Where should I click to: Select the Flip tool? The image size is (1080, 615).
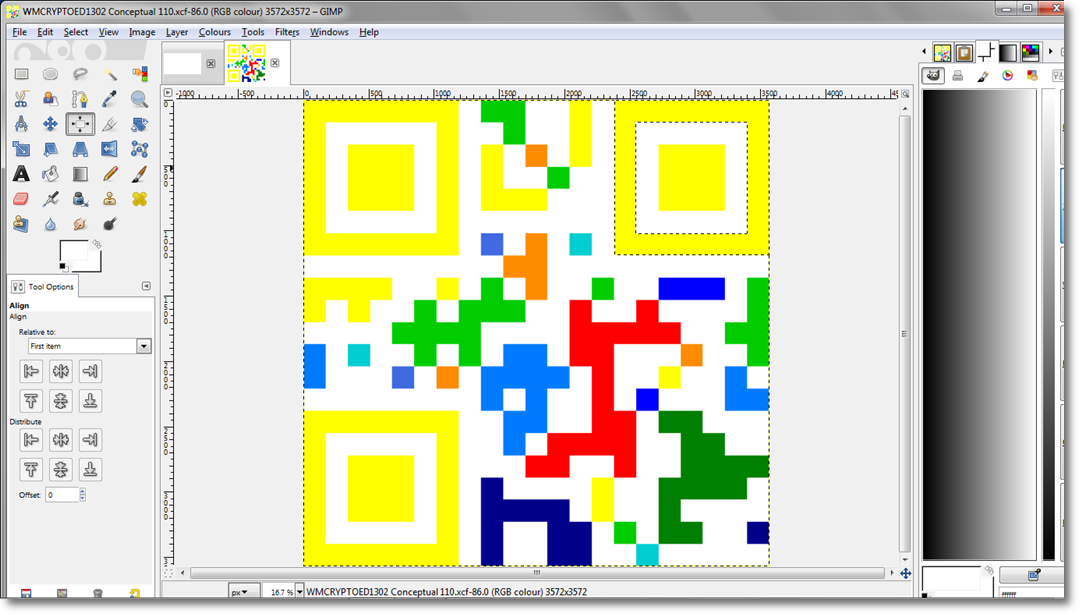point(110,149)
